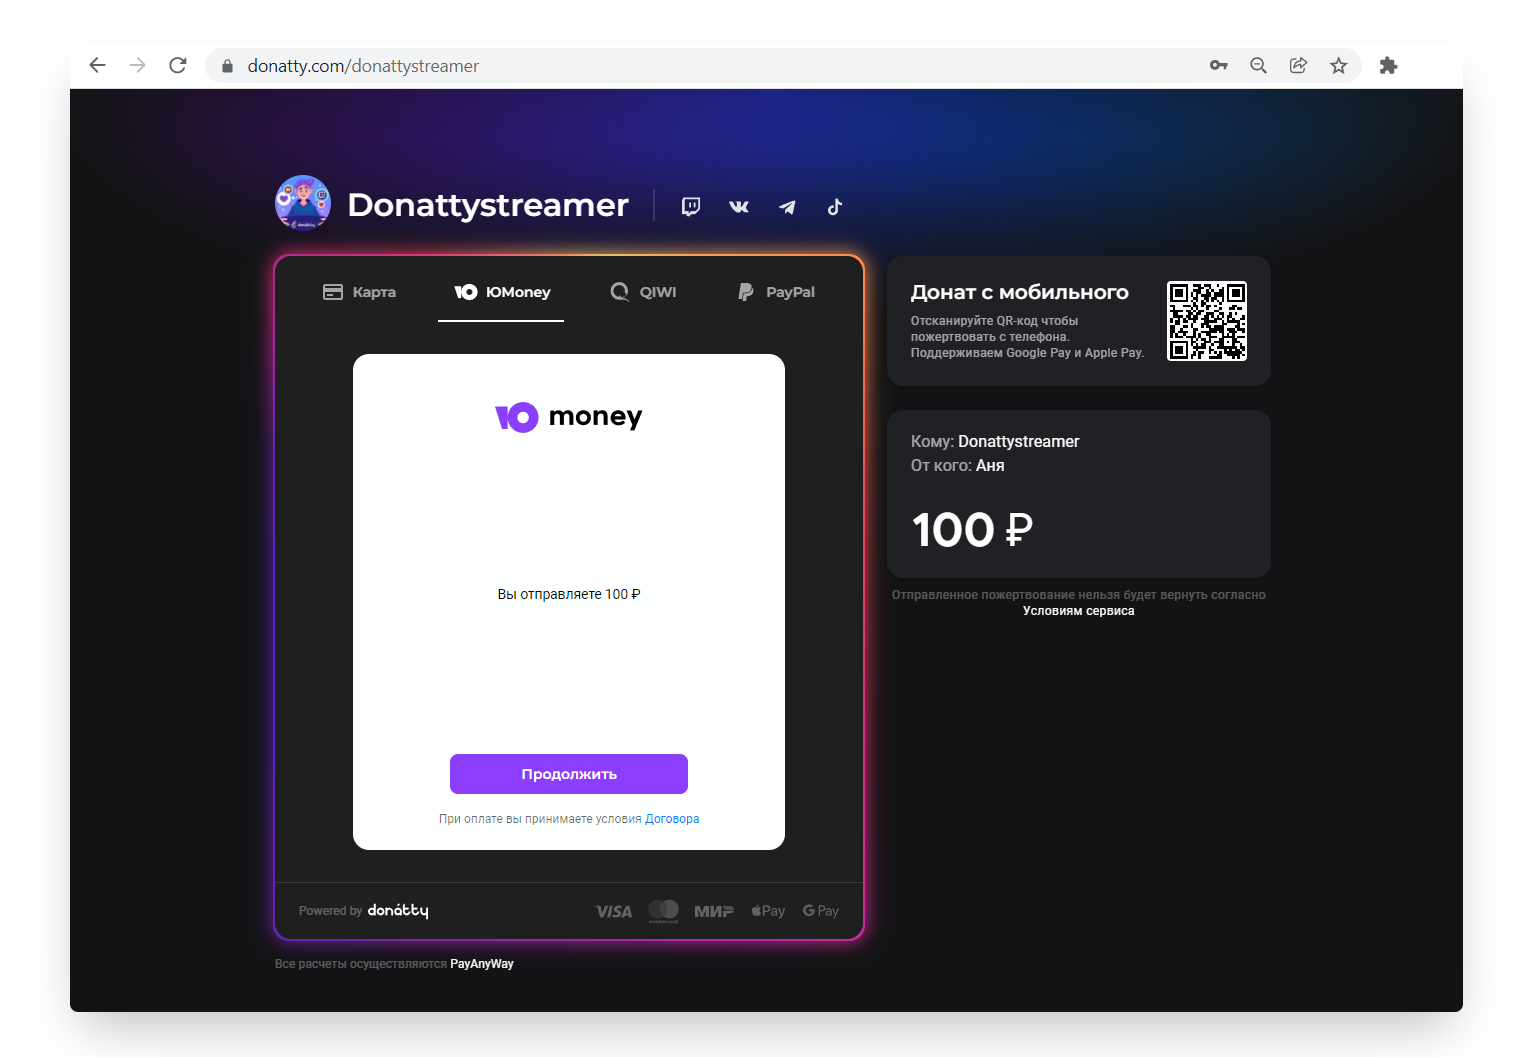Click the Donattystreamer avatar picture
Image resolution: width=1533 pixels, height=1057 pixels.
tap(303, 203)
